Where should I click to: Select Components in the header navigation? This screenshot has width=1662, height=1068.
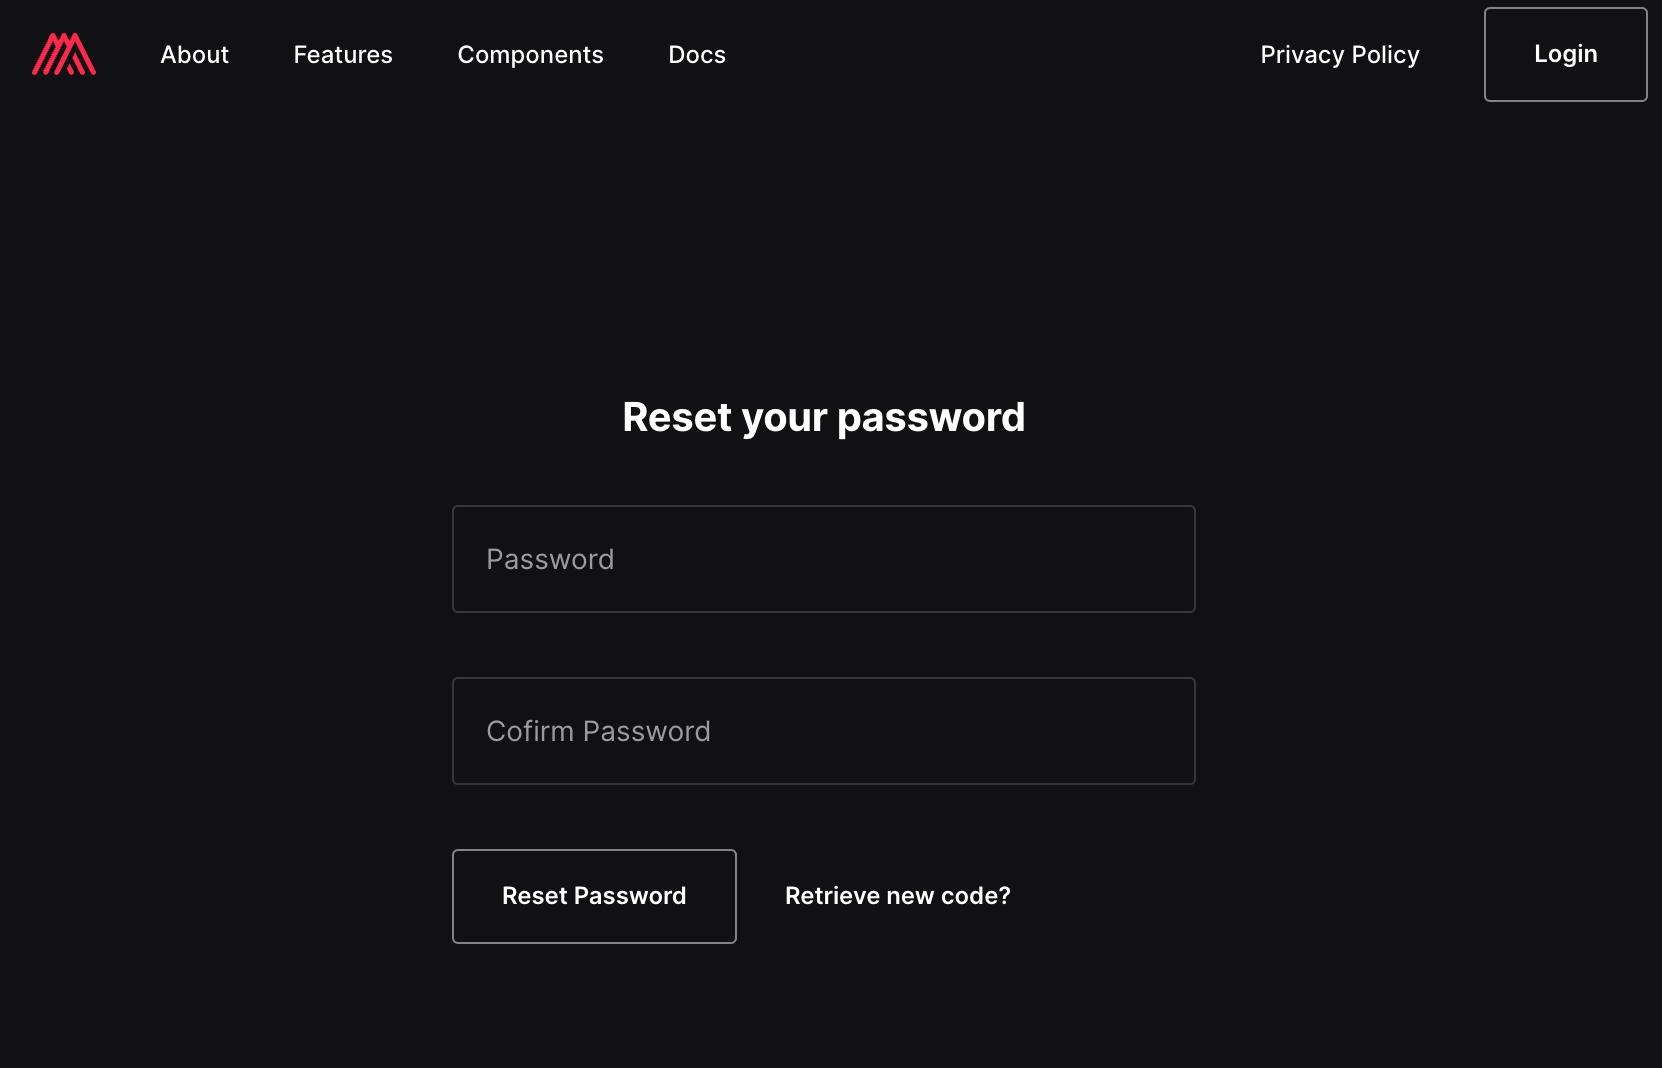pyautogui.click(x=530, y=55)
